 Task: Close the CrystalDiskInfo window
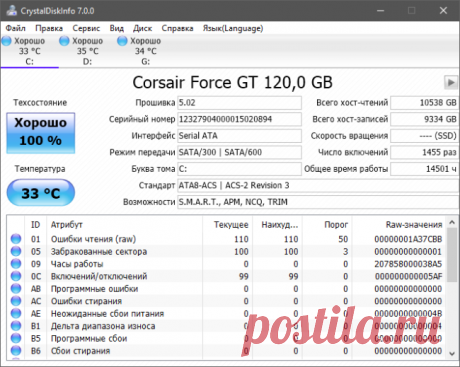click(x=443, y=10)
